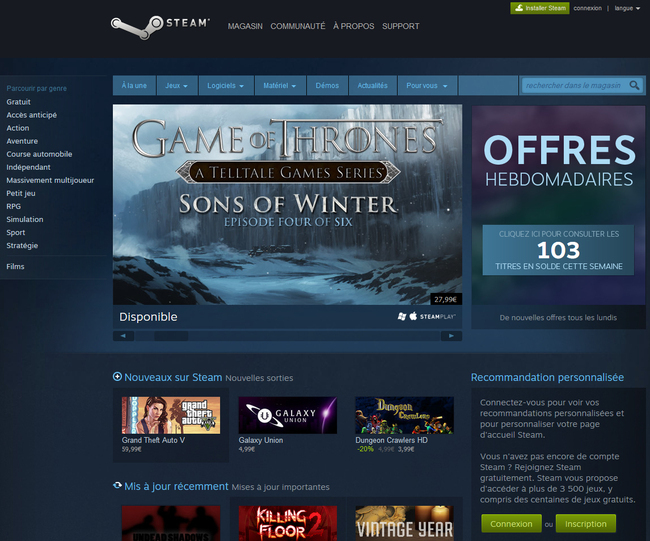This screenshot has height=541, width=650.
Task: Click the 103 titres en solde box
Action: click(x=558, y=250)
